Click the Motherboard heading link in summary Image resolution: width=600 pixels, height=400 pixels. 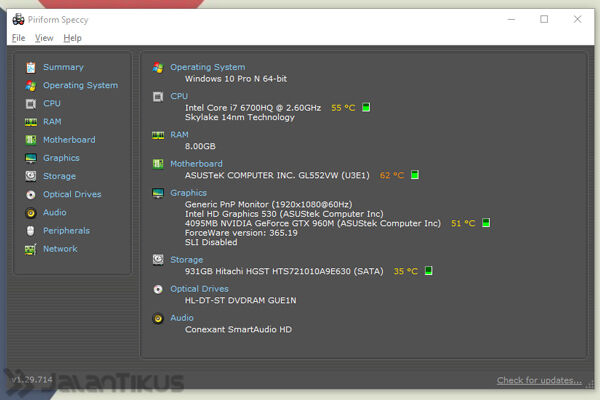pos(196,164)
